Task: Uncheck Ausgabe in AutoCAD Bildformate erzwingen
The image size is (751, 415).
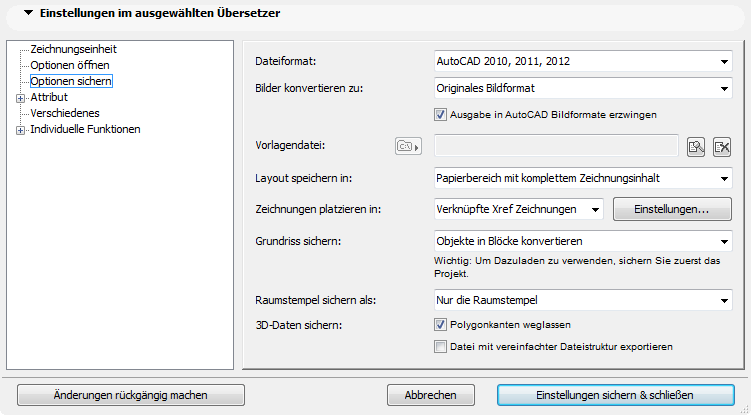Action: [x=440, y=115]
